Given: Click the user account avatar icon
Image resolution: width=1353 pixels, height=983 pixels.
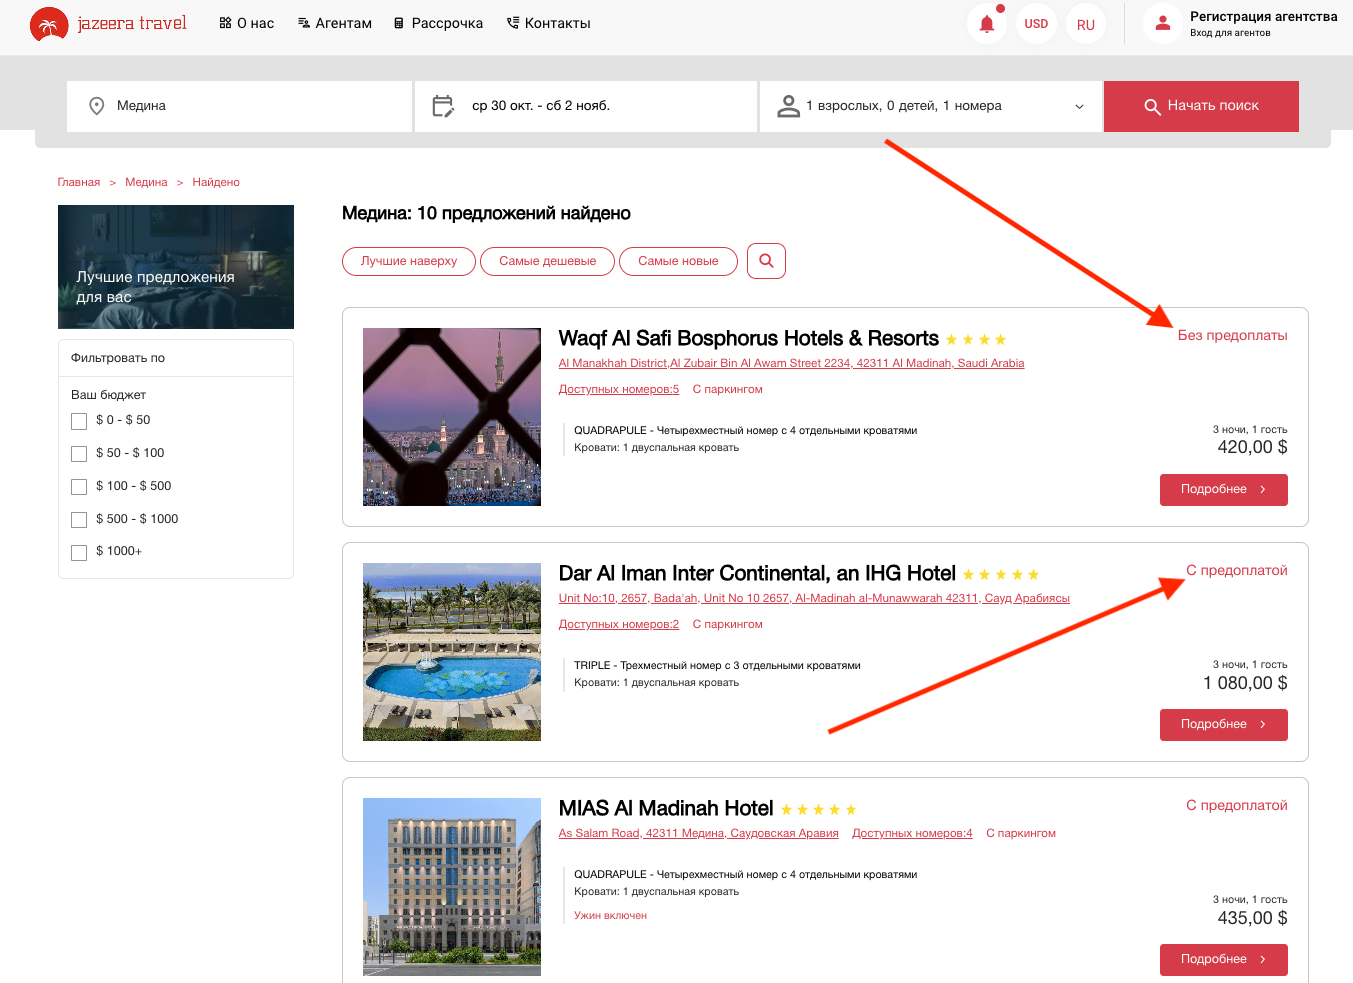Looking at the screenshot, I should point(1162,24).
